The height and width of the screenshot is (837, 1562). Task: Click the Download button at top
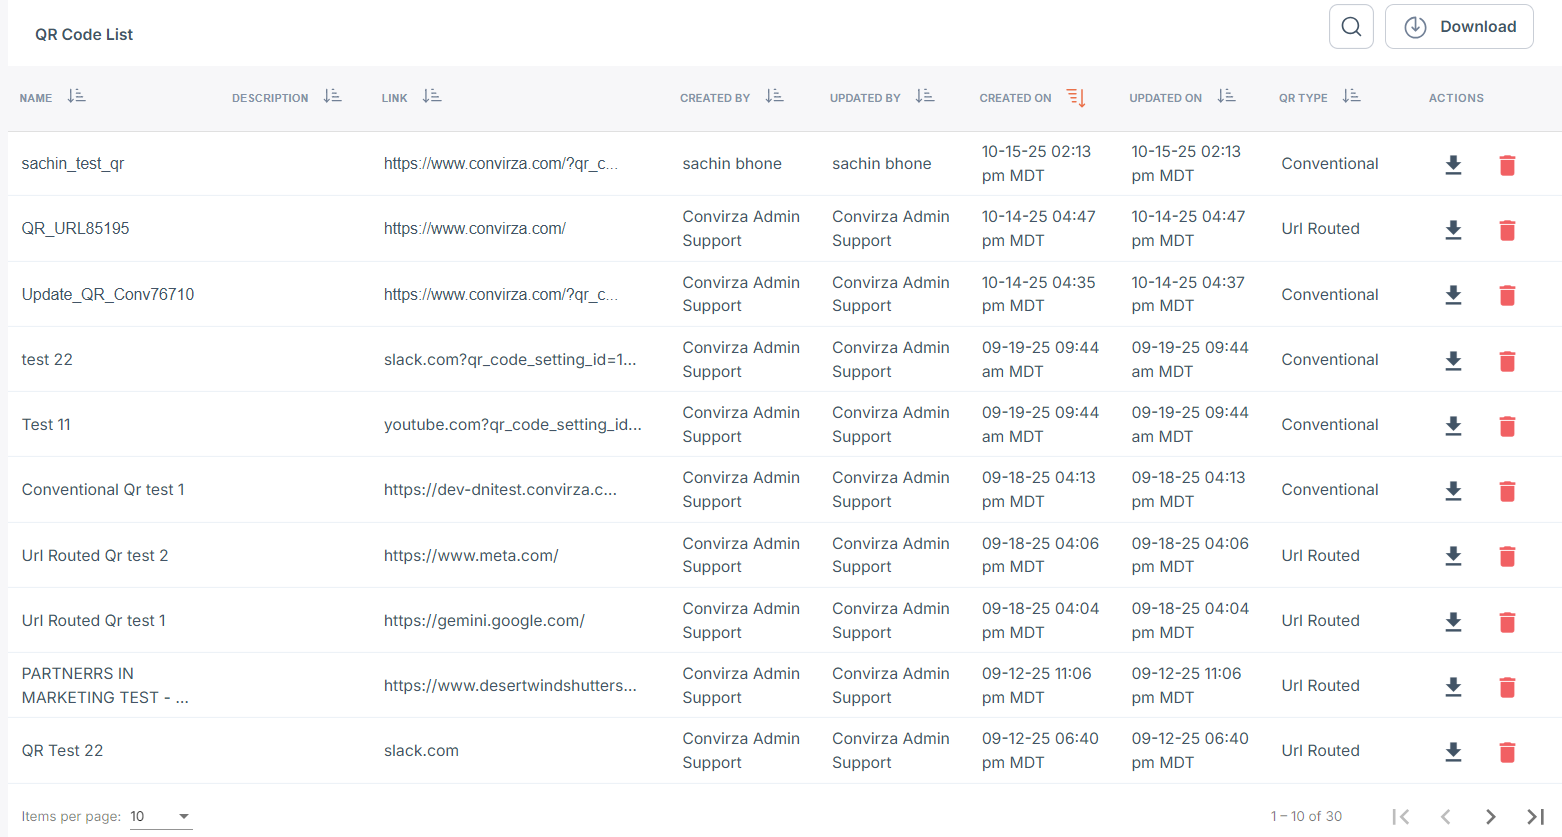1458,27
